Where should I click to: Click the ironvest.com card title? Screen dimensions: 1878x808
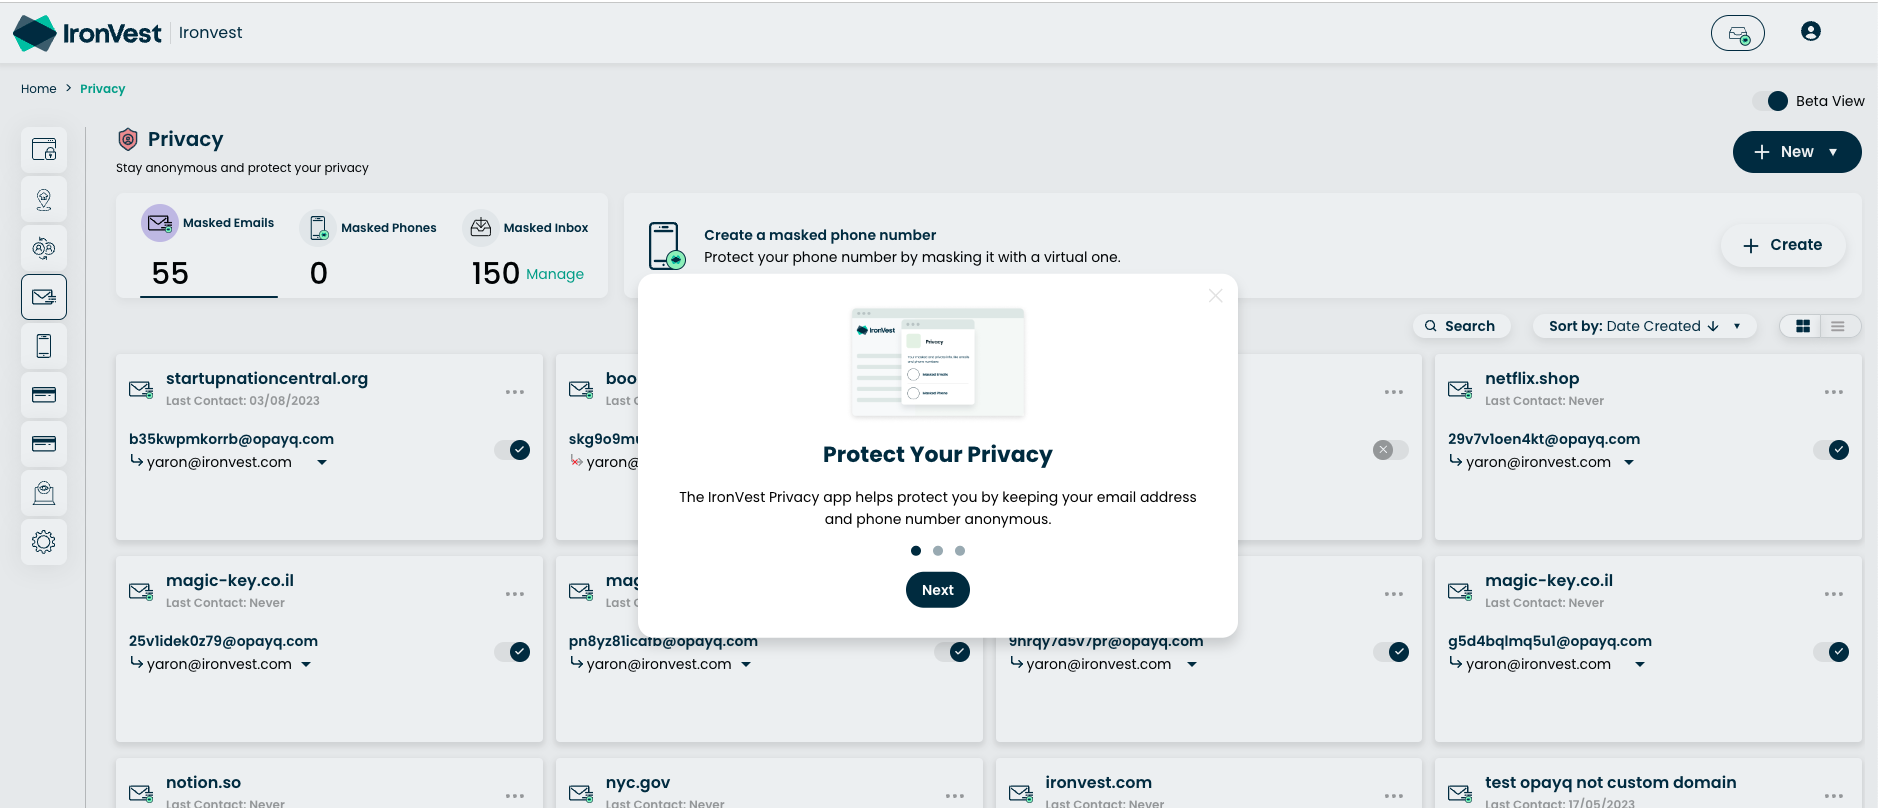(1099, 783)
